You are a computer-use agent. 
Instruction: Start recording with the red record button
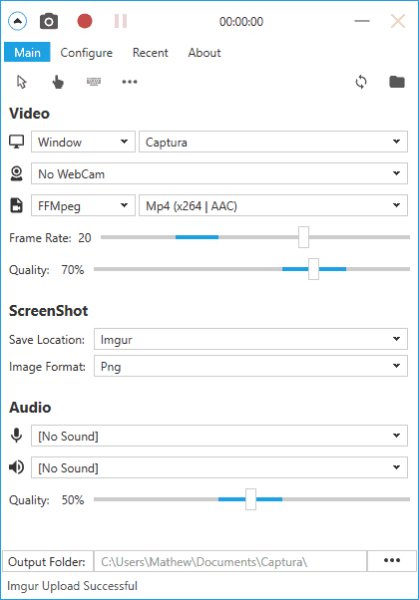point(85,21)
